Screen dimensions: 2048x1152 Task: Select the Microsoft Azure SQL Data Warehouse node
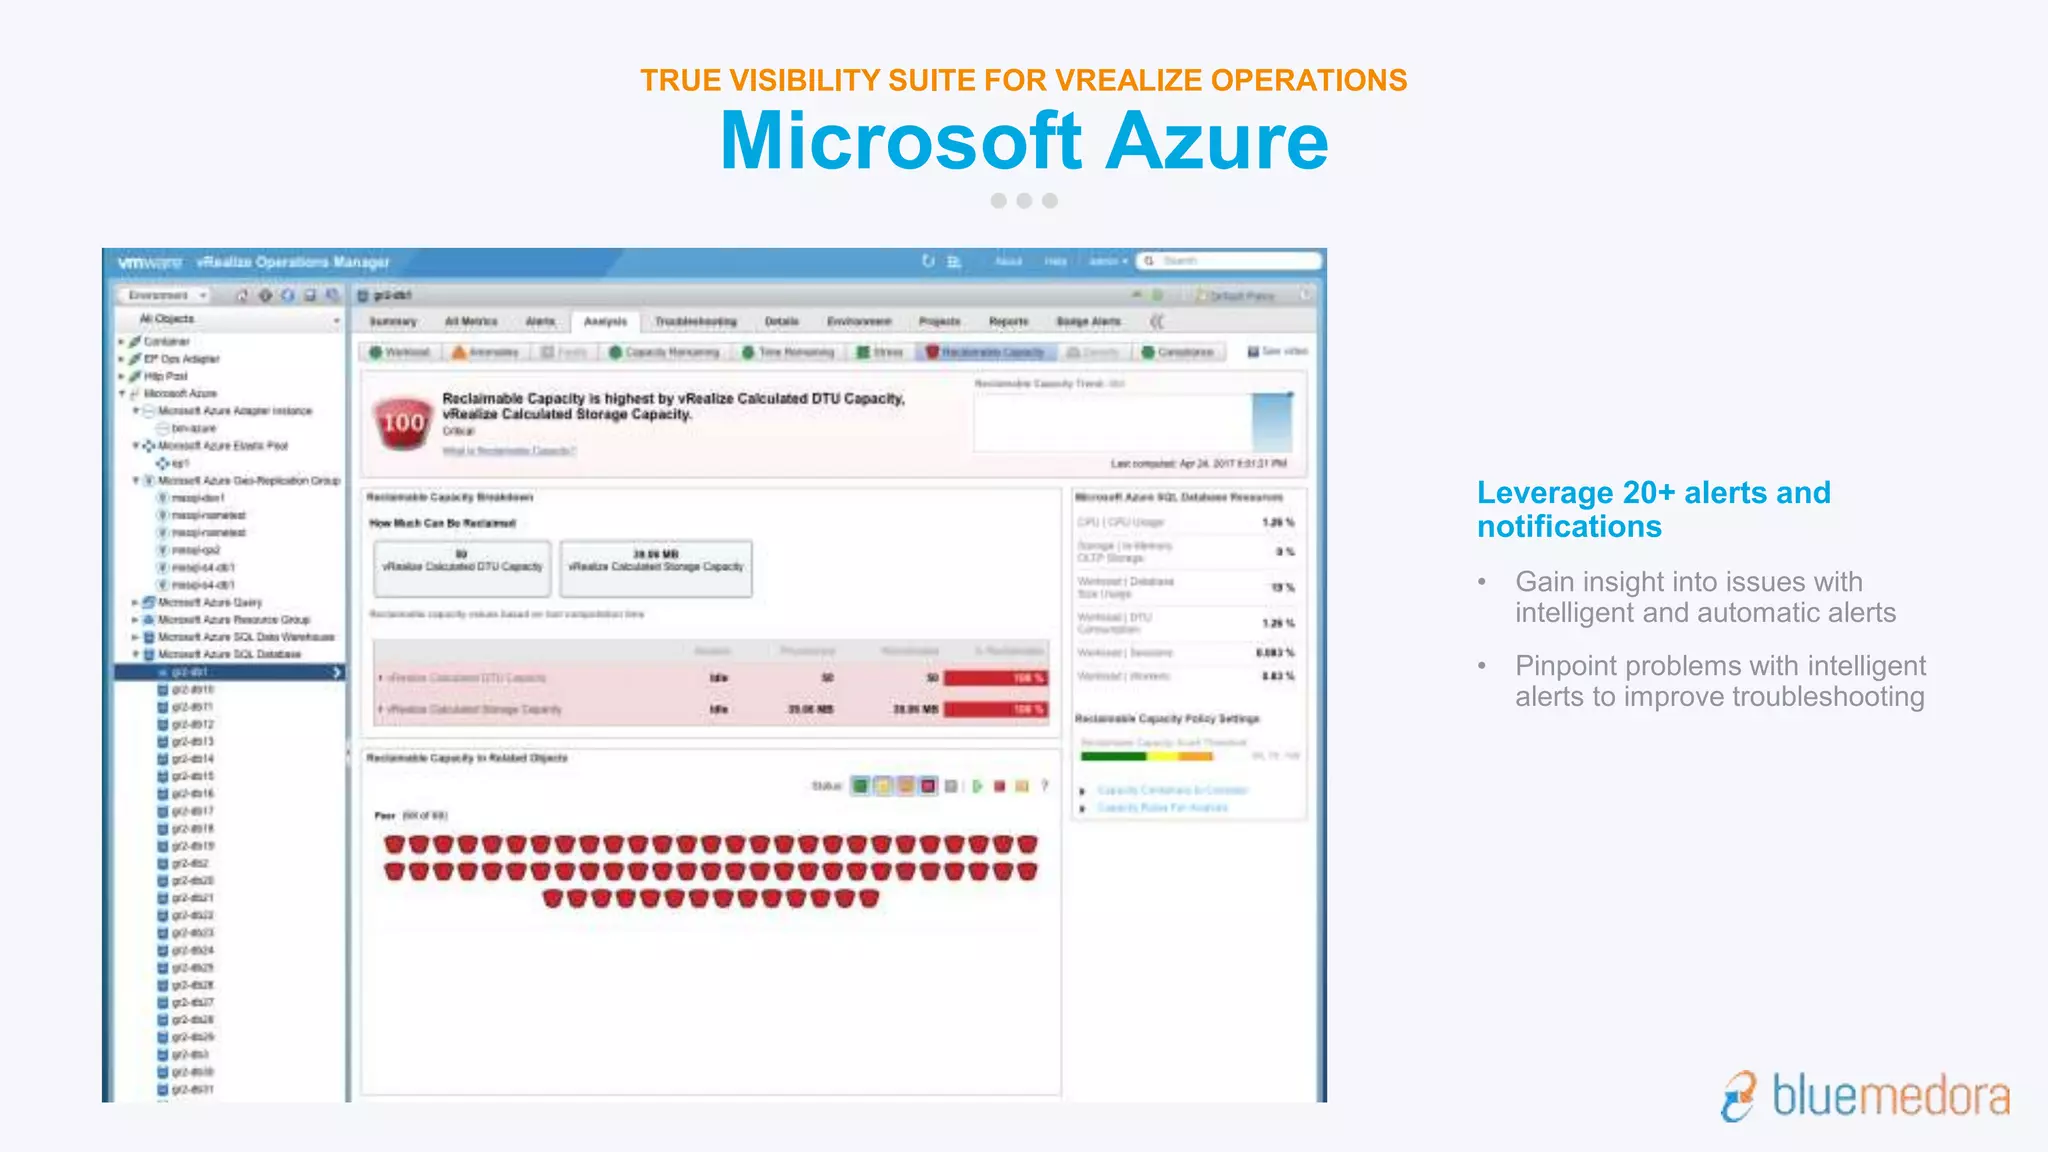click(246, 637)
